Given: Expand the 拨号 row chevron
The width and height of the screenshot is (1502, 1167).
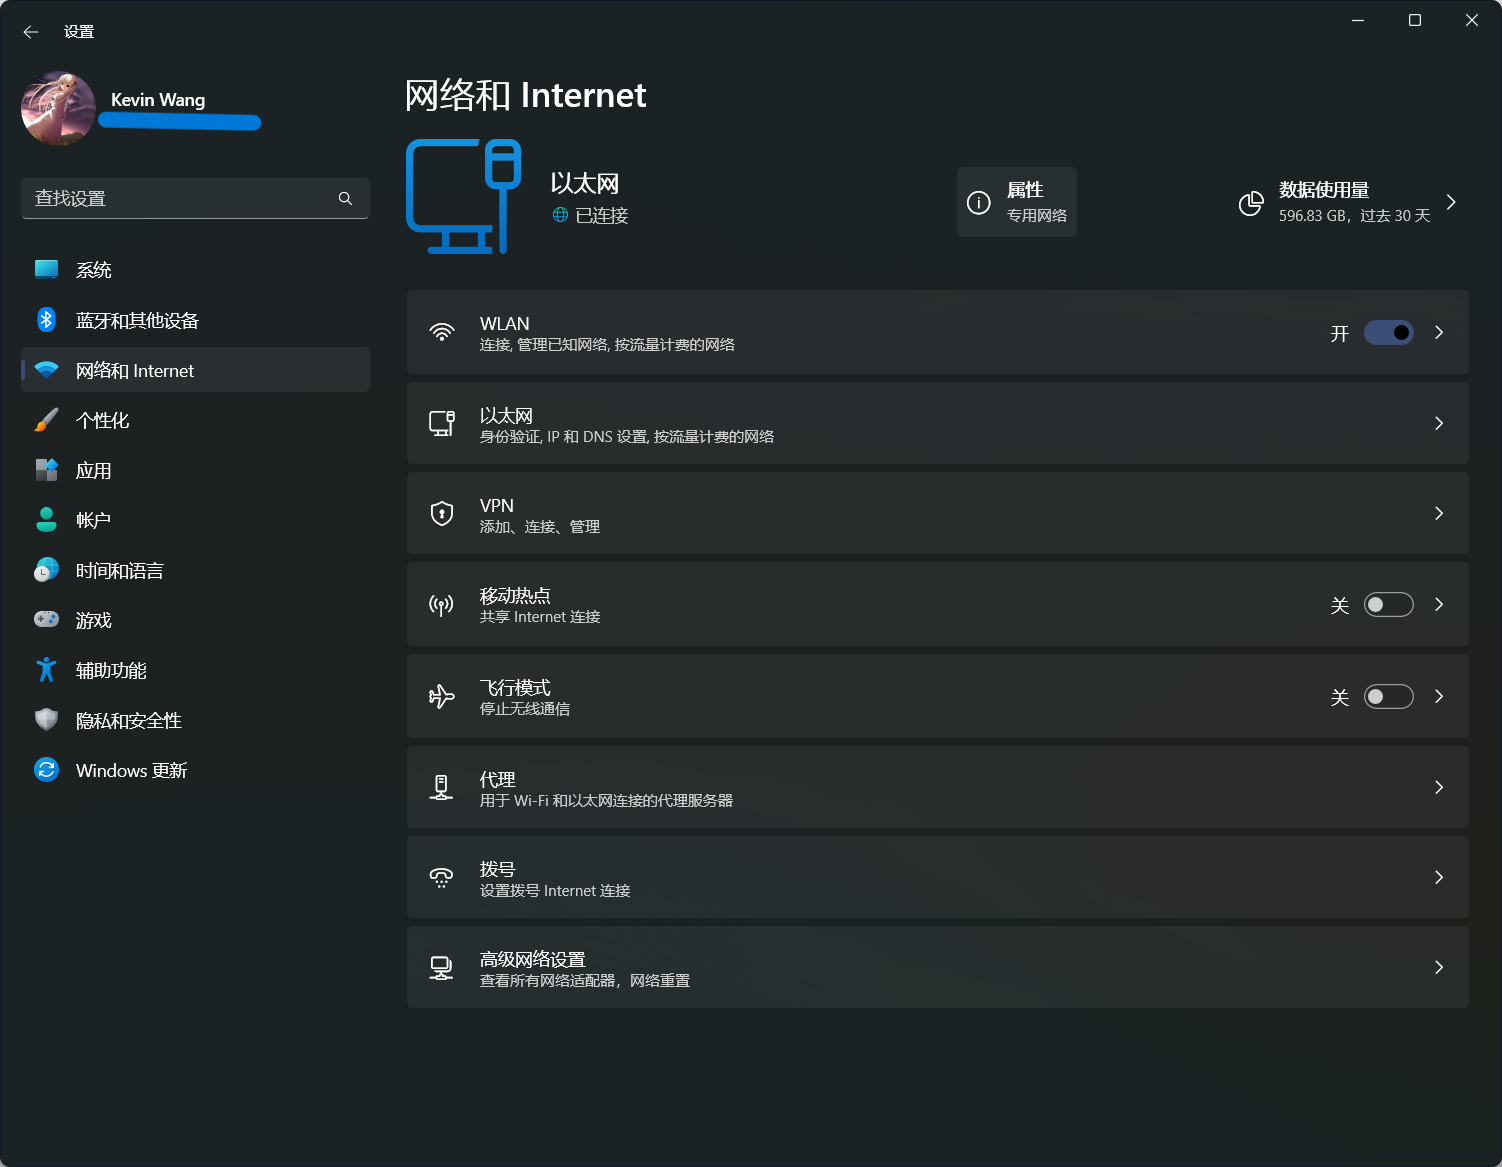Looking at the screenshot, I should point(1439,877).
